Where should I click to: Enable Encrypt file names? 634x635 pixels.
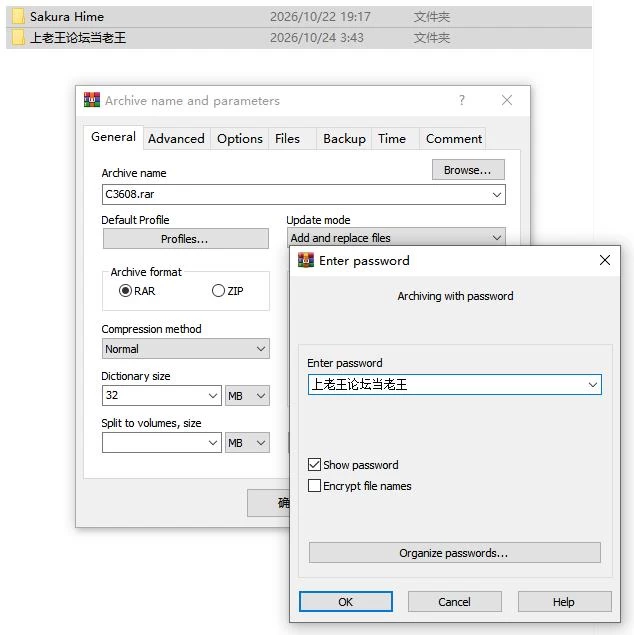point(314,486)
